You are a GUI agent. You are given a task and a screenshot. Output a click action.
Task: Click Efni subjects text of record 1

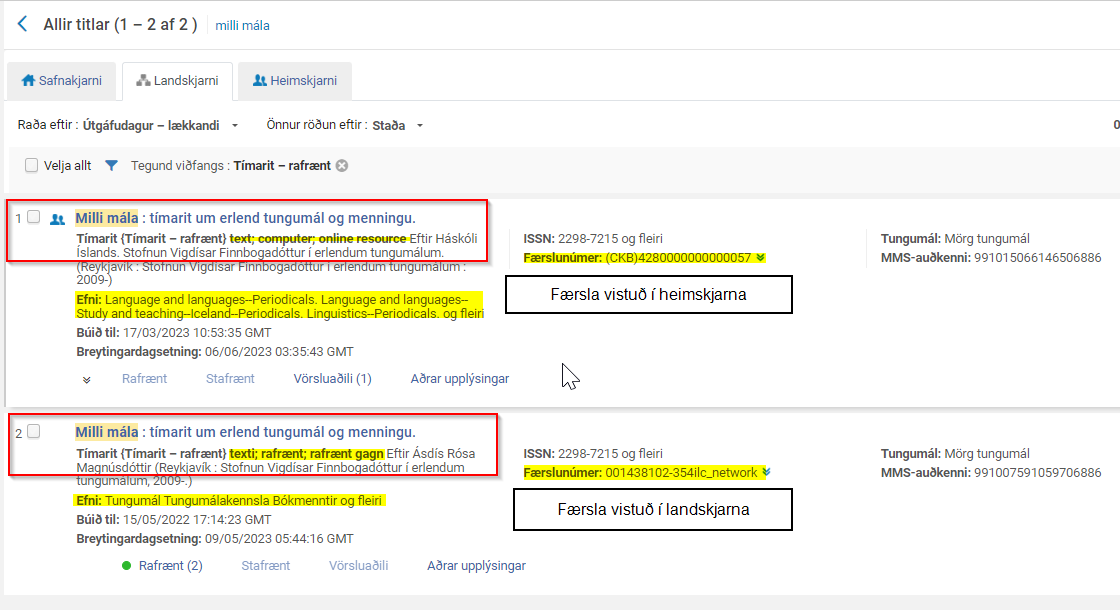pyautogui.click(x=280, y=306)
